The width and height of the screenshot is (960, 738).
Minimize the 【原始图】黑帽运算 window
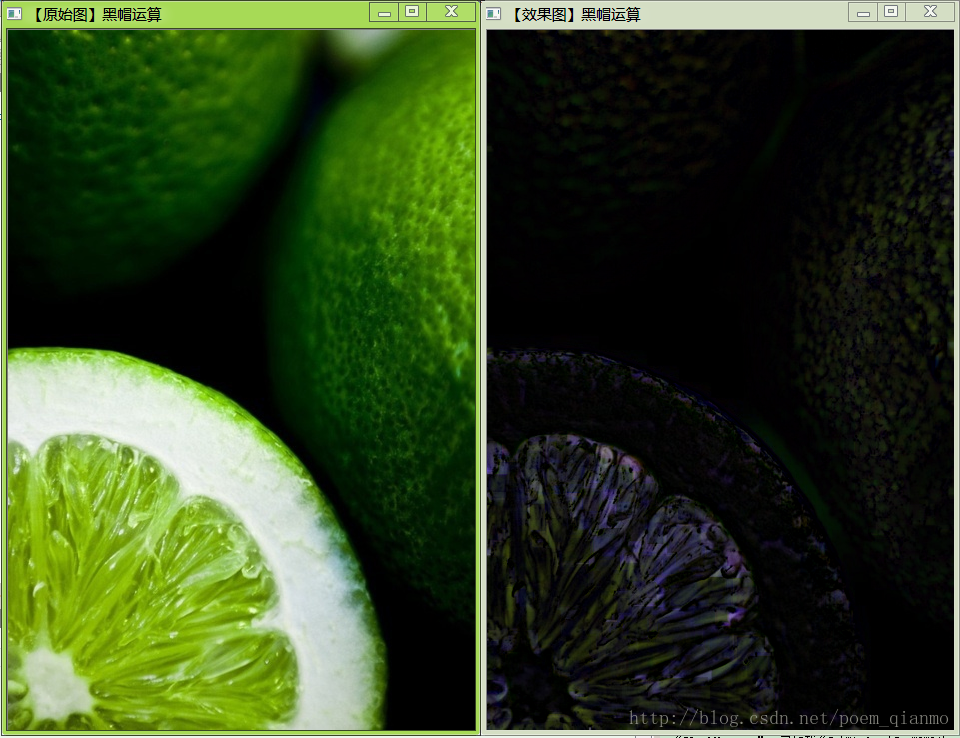(384, 12)
